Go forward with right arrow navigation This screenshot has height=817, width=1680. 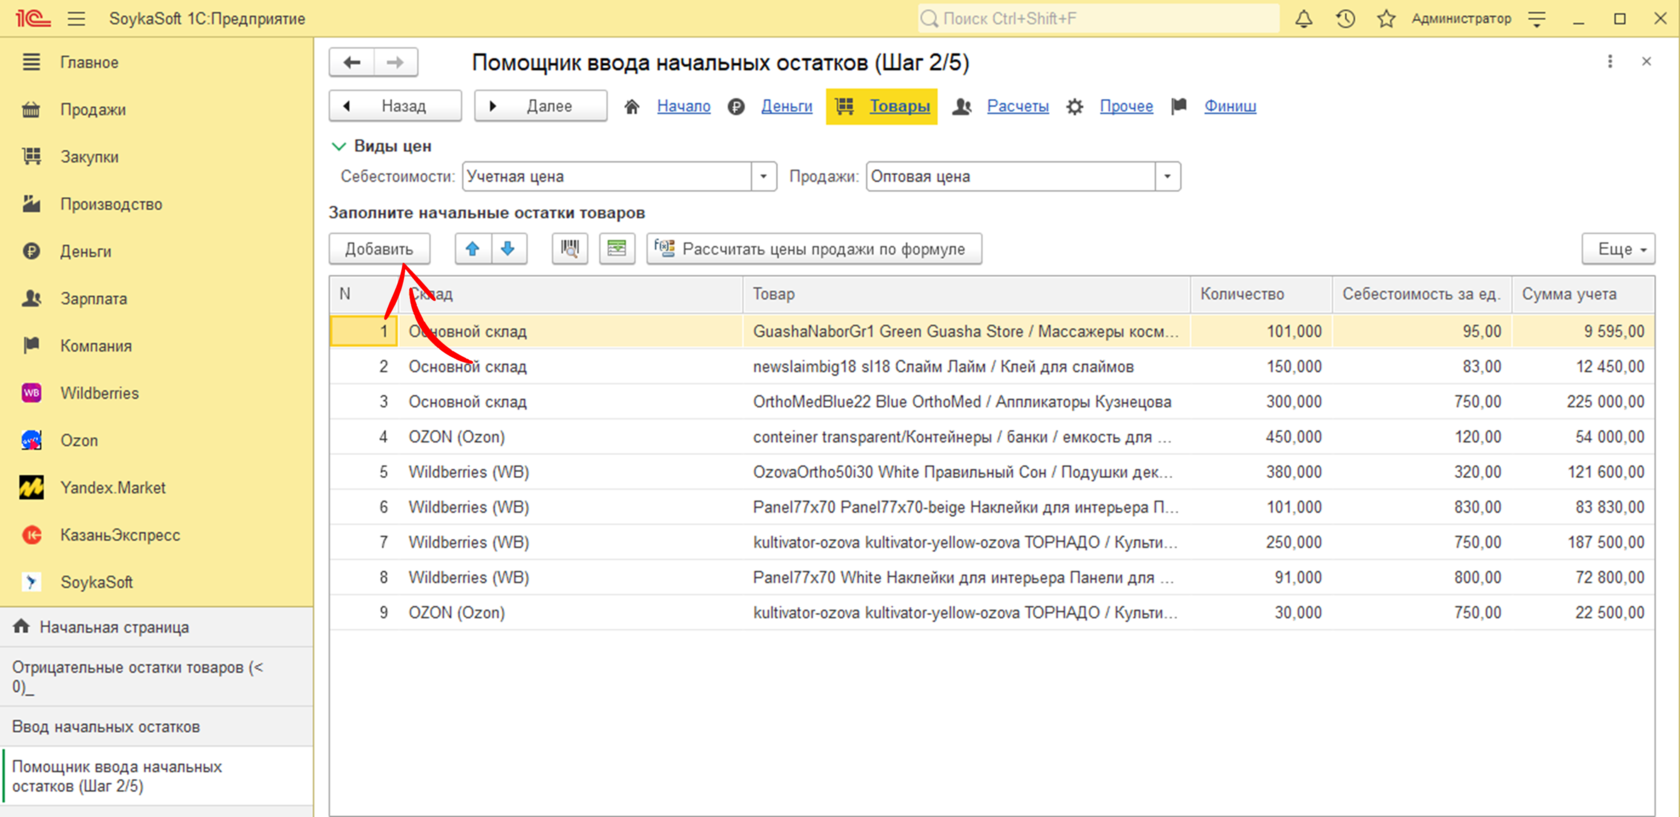(396, 62)
